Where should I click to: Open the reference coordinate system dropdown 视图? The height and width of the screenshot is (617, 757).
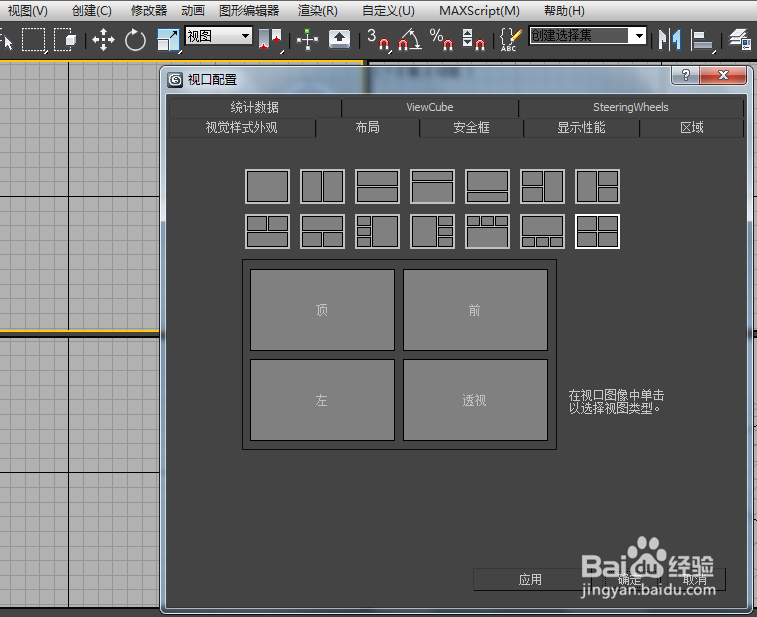tap(219, 36)
